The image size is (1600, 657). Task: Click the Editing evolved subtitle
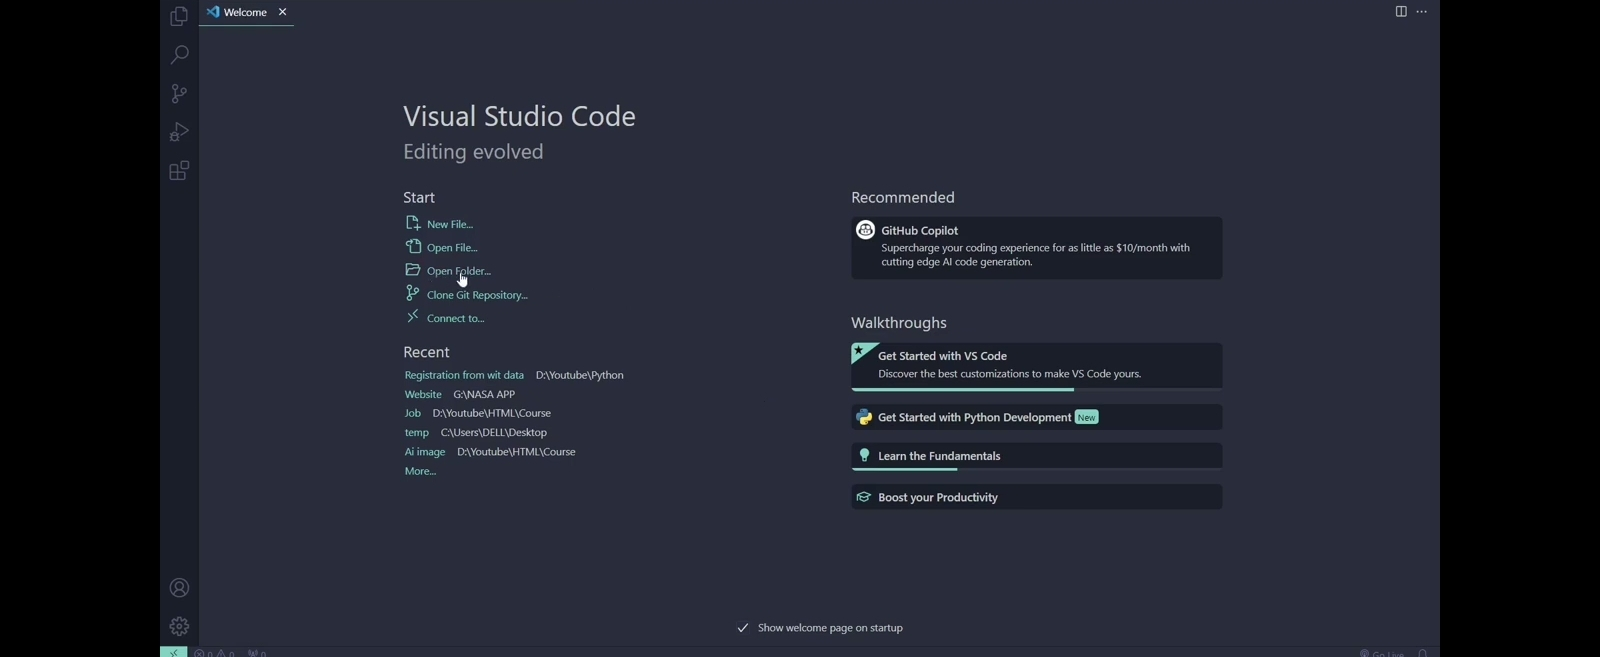473,152
